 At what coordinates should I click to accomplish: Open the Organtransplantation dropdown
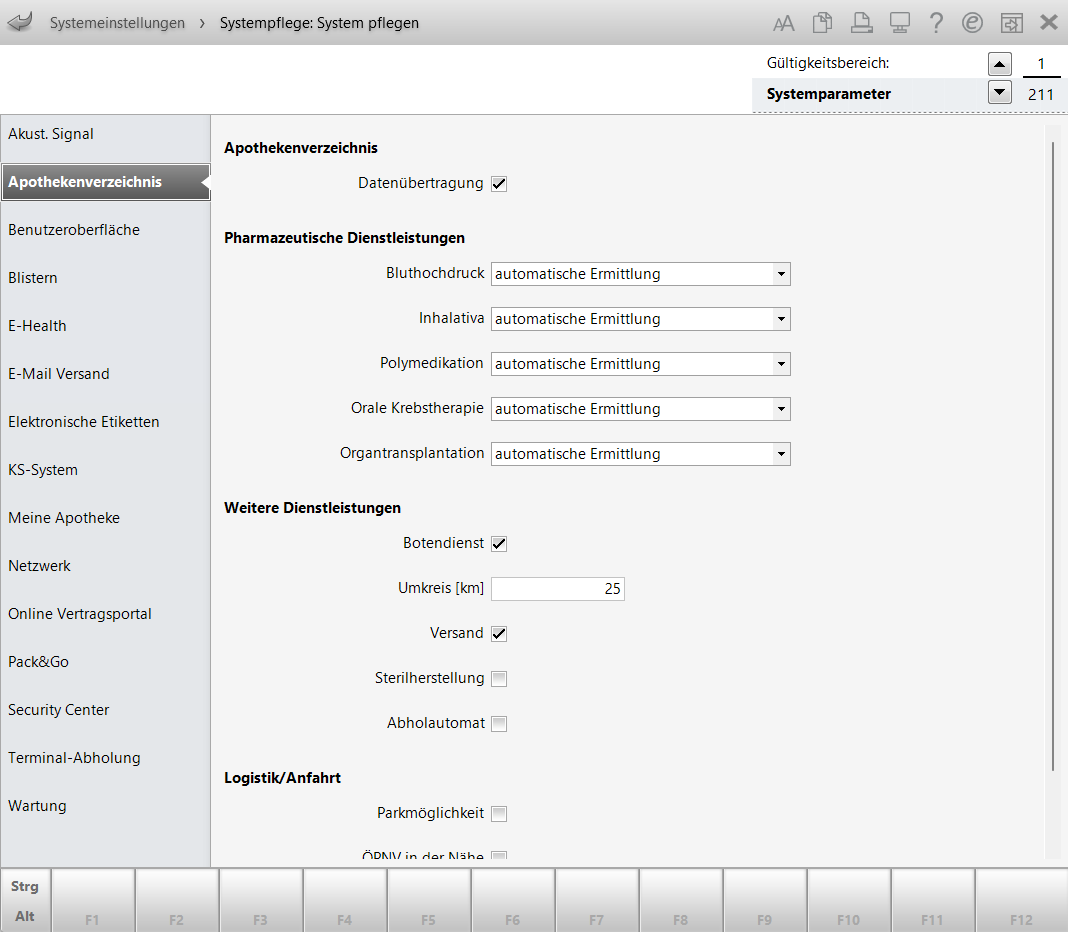[780, 454]
